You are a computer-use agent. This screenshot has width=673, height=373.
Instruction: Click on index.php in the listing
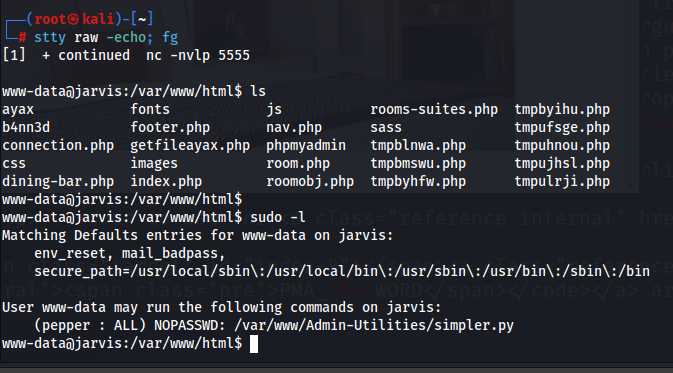coord(166,182)
